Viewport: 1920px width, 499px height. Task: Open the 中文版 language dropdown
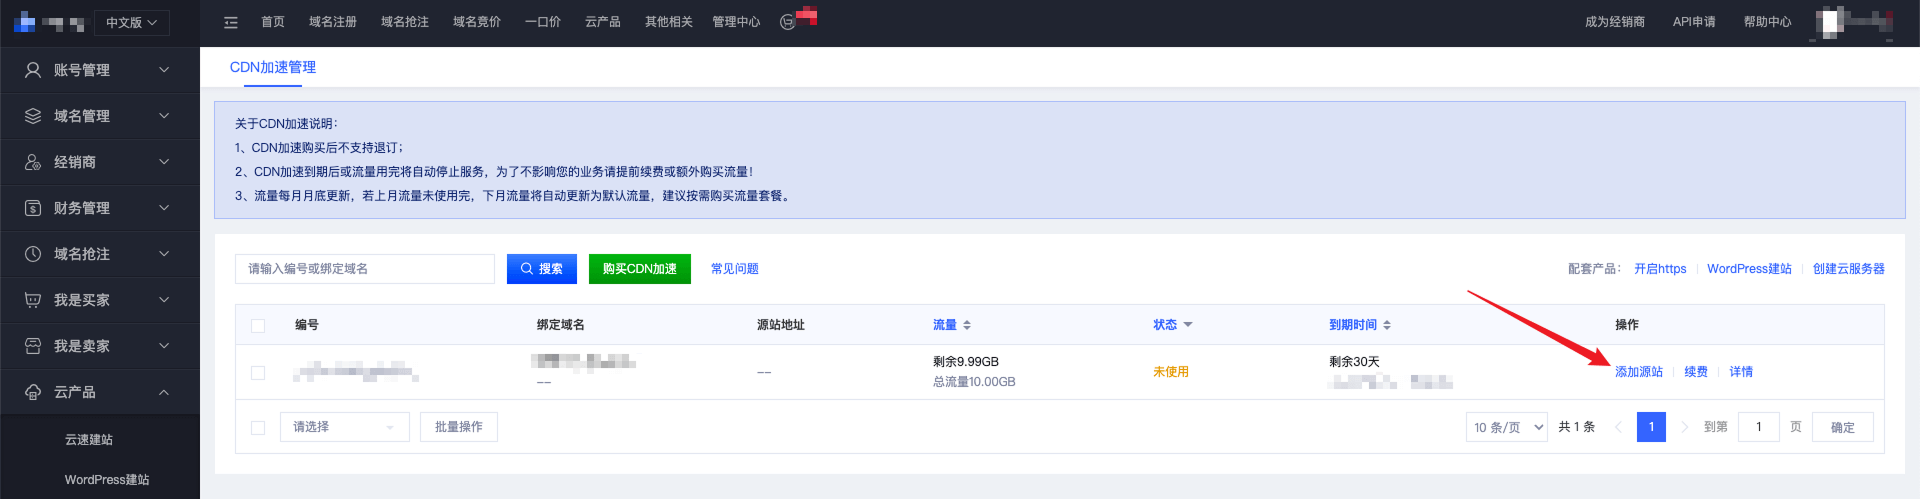[x=132, y=22]
